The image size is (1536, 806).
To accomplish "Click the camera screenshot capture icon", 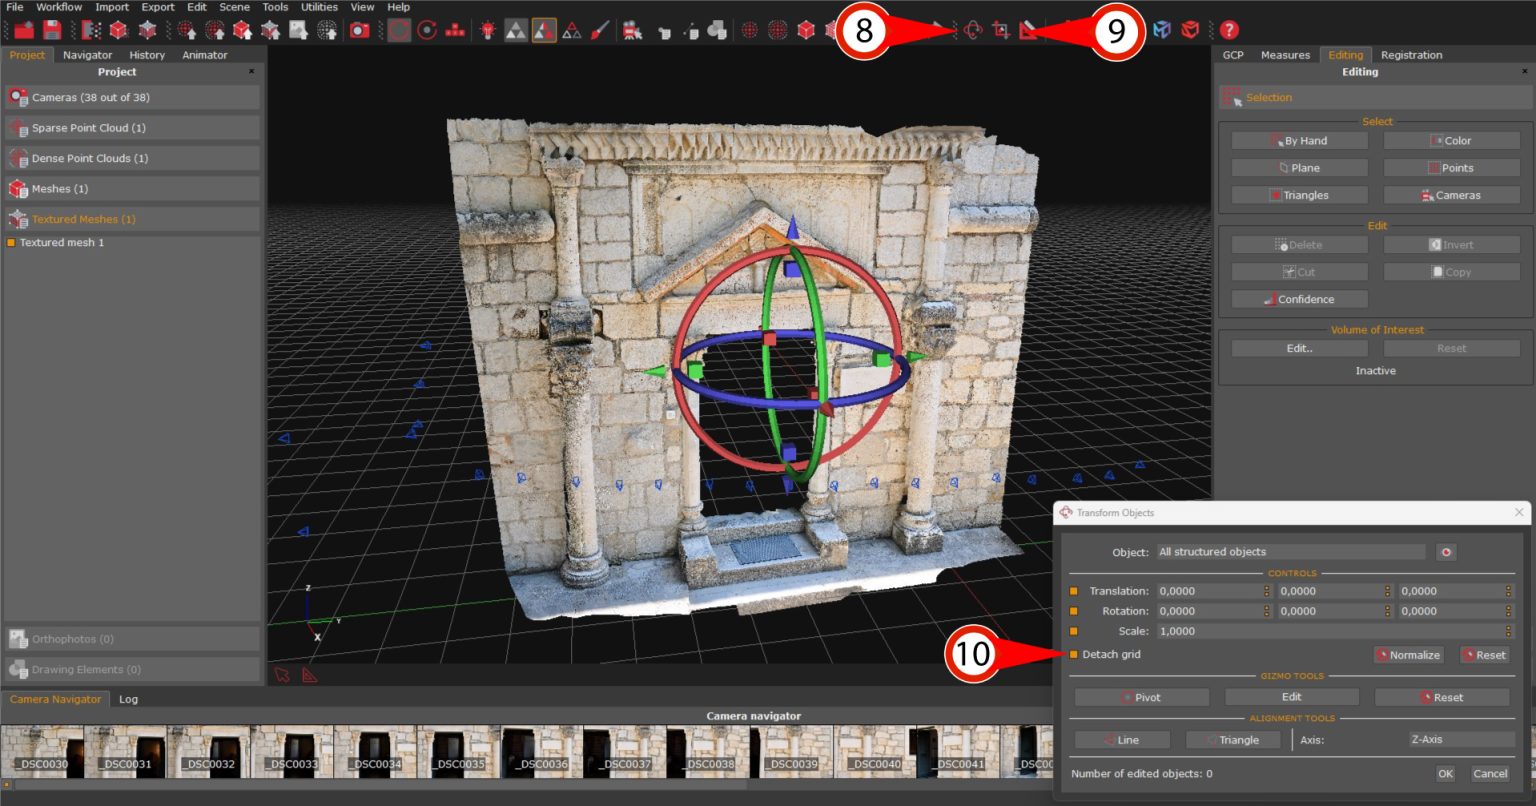I will click(358, 30).
